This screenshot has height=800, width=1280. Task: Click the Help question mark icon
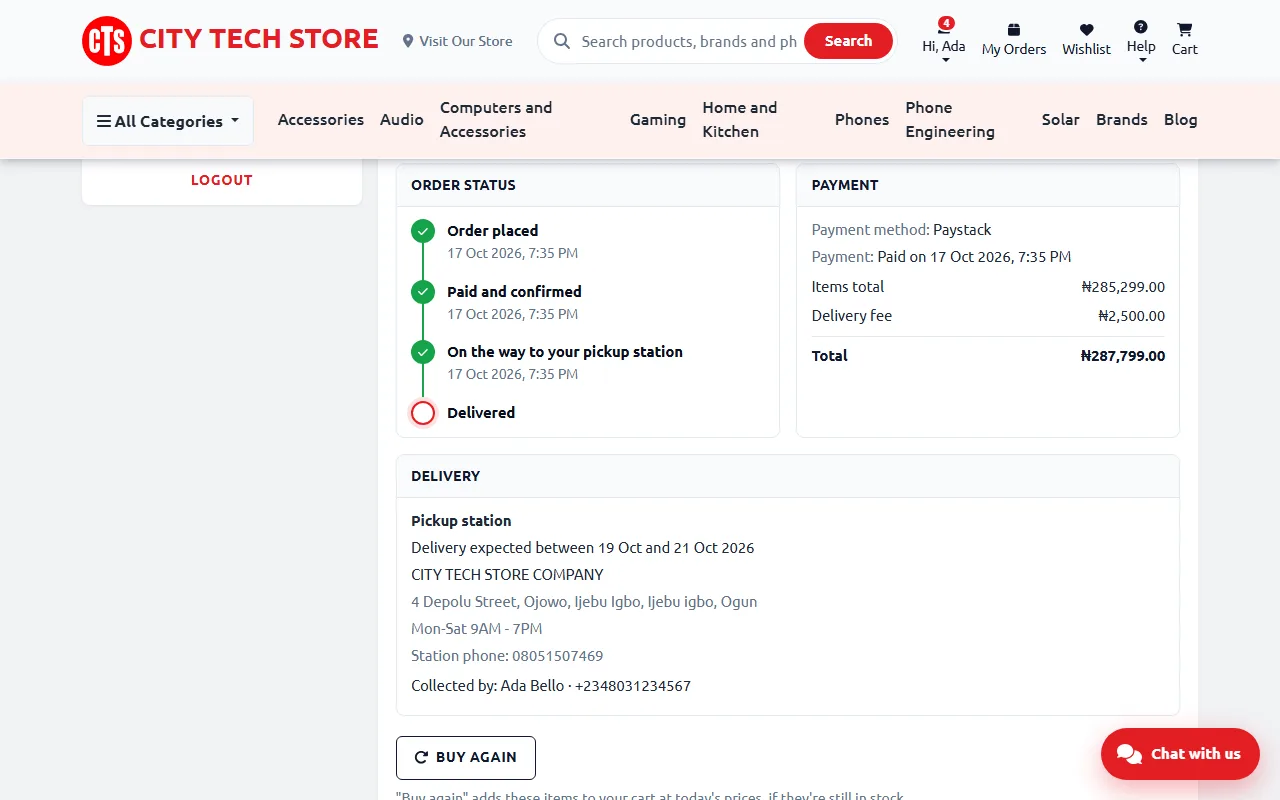(x=1141, y=27)
